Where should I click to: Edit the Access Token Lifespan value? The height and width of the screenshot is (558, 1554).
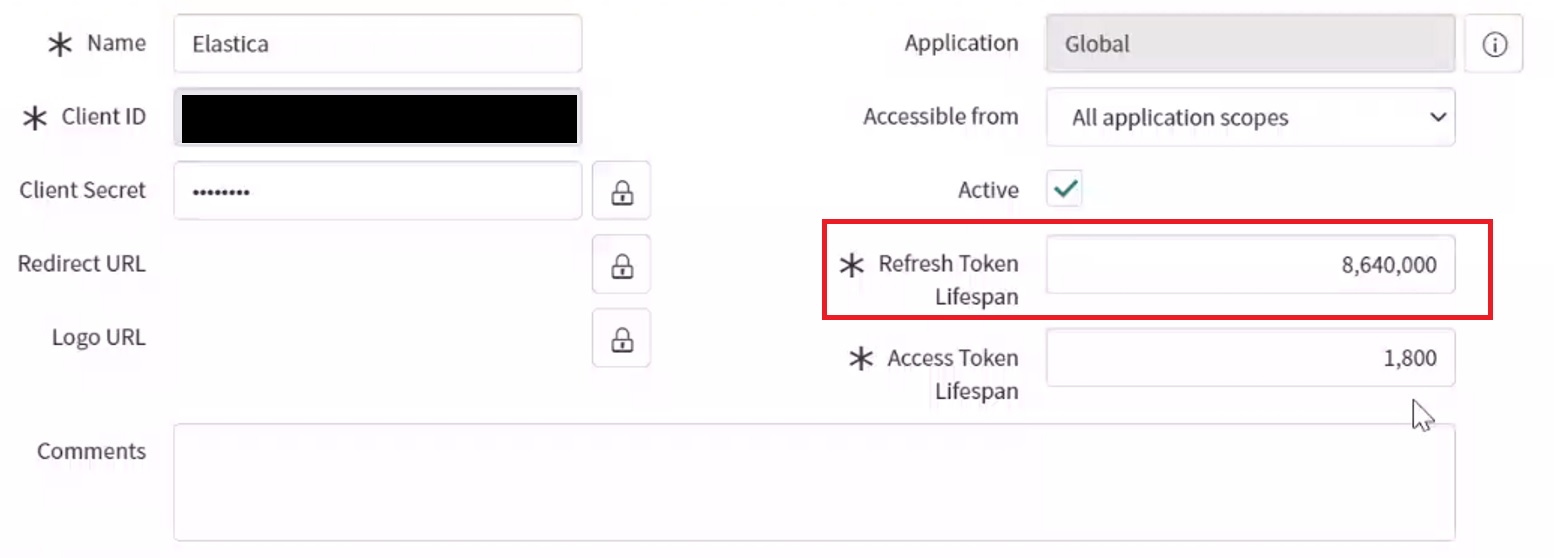[x=1250, y=357]
